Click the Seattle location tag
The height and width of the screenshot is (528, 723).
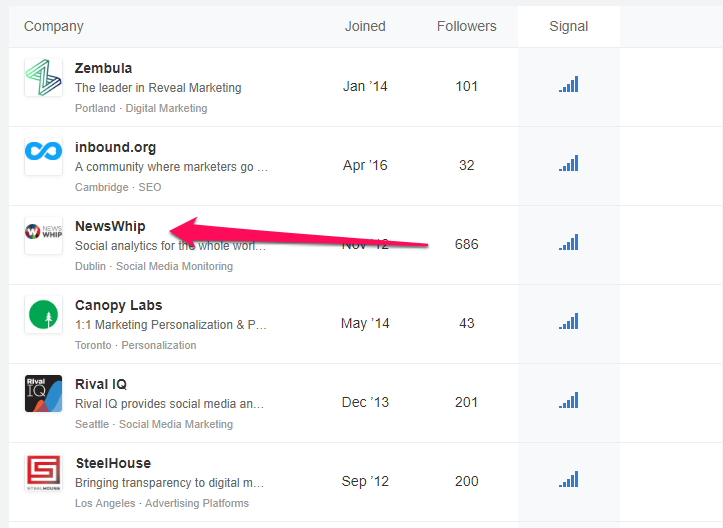tap(92, 424)
